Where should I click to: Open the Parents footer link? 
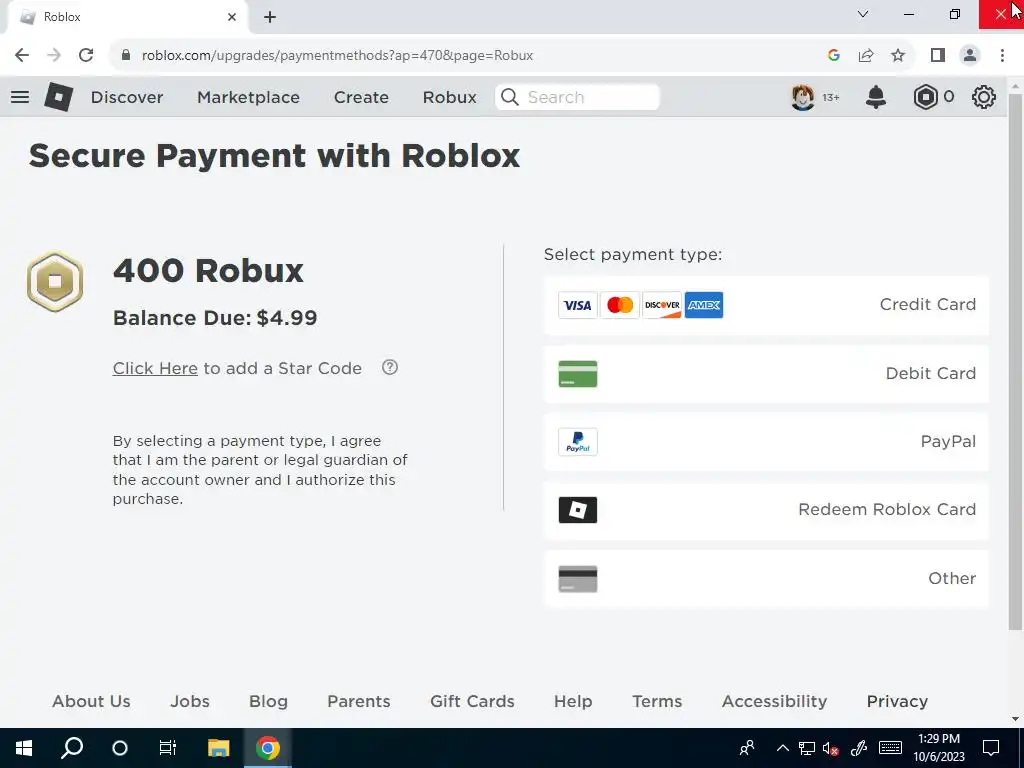pos(359,701)
